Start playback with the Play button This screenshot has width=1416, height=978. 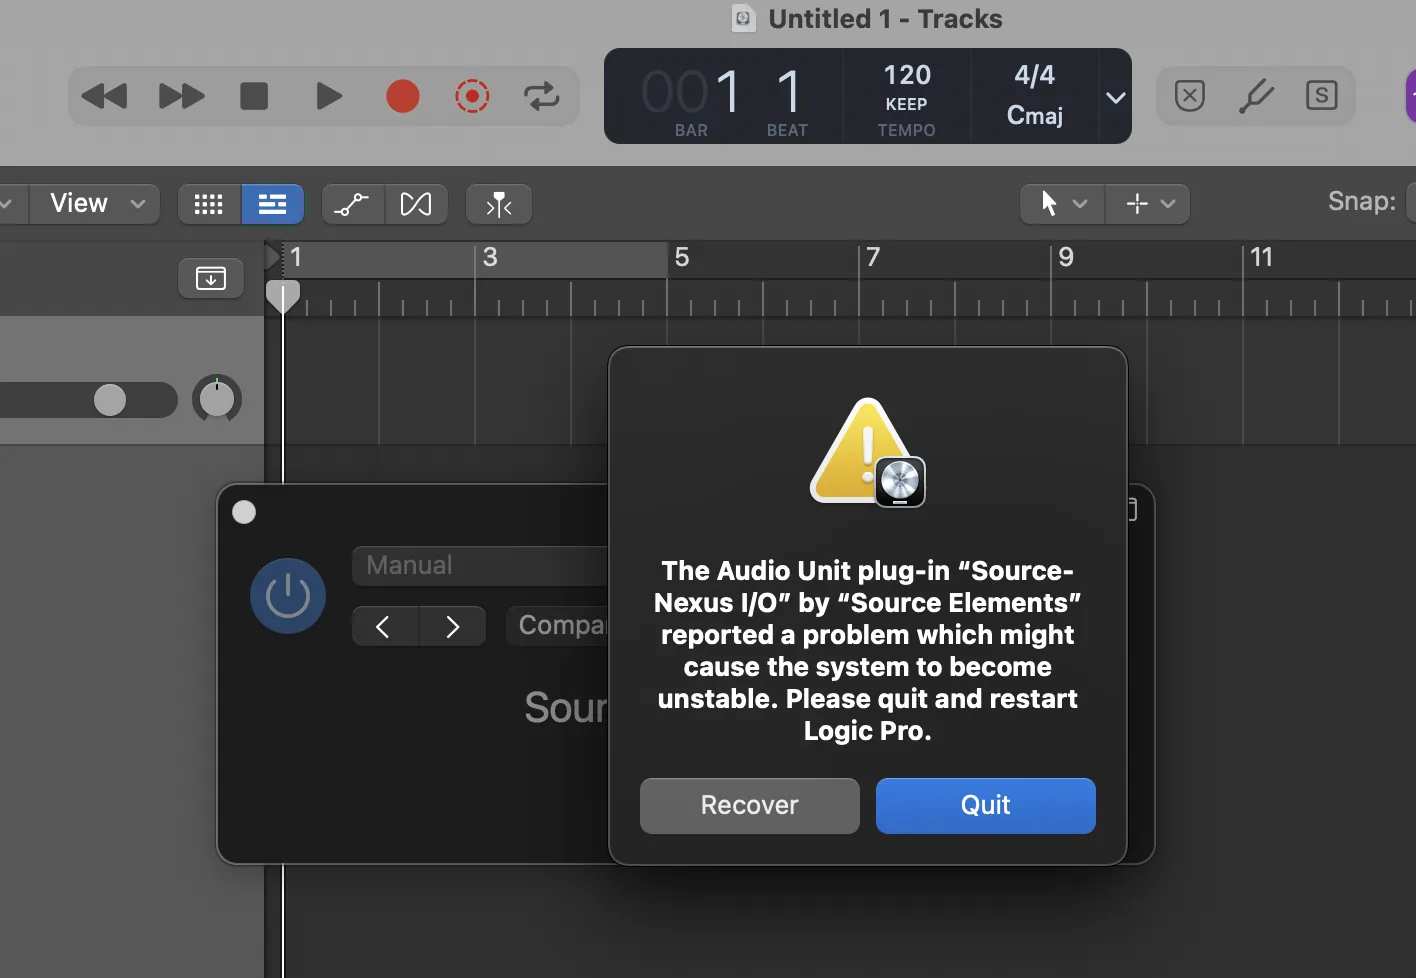pos(329,97)
